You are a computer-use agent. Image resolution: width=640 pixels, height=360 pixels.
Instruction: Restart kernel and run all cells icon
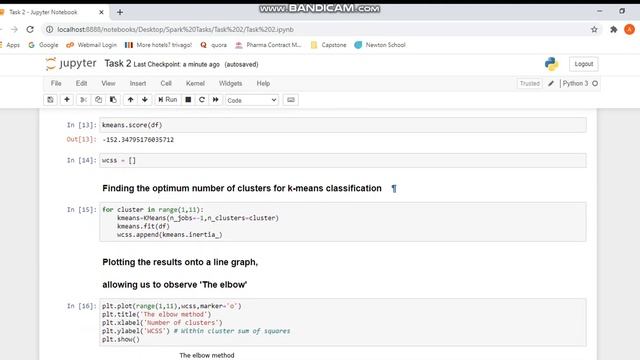tap(216, 100)
